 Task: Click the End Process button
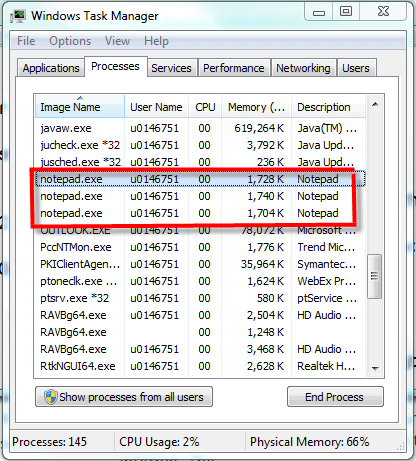(335, 397)
